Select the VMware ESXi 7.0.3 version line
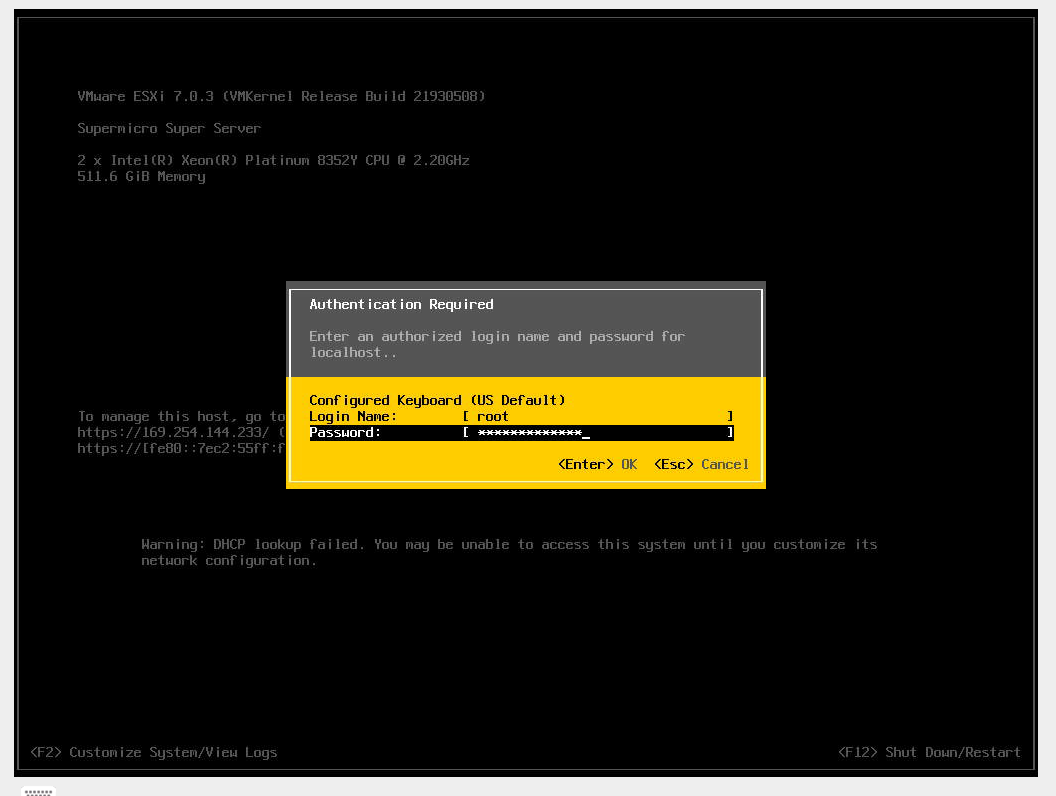This screenshot has height=796, width=1056. pos(281,96)
